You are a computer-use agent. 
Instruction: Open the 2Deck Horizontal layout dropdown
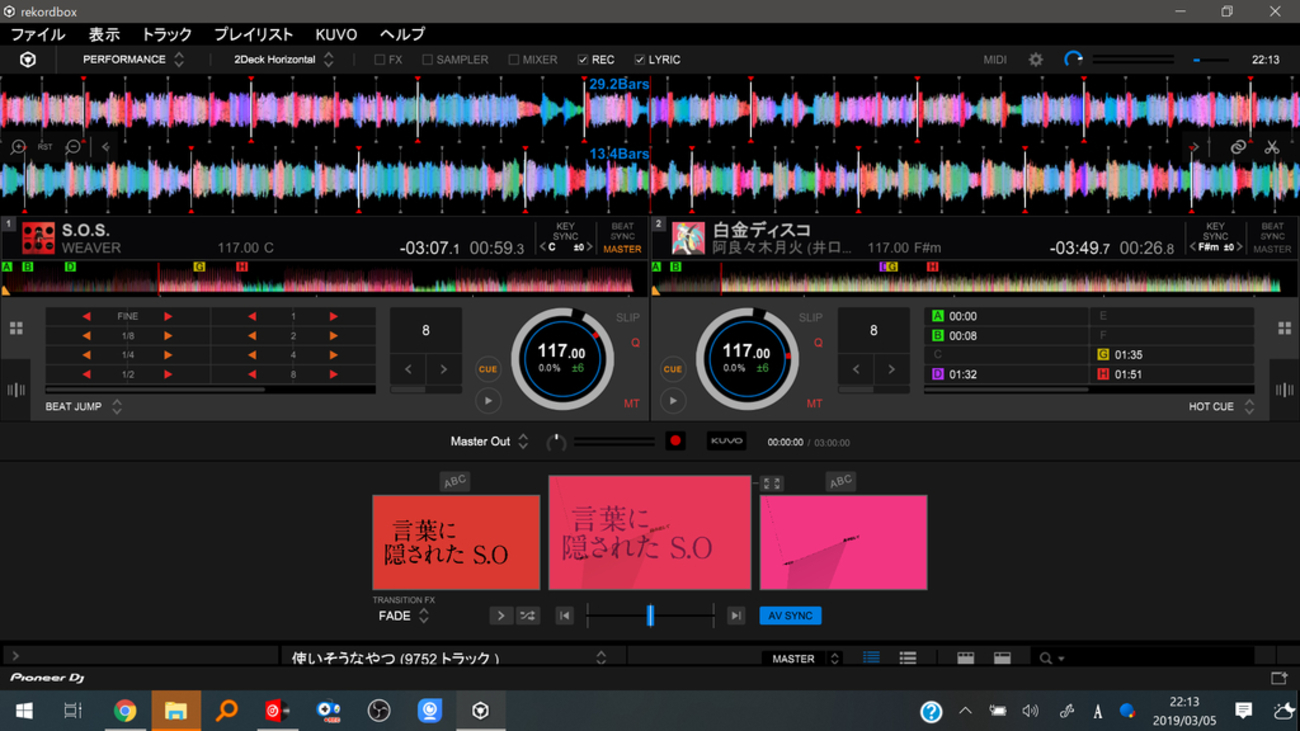(x=283, y=60)
